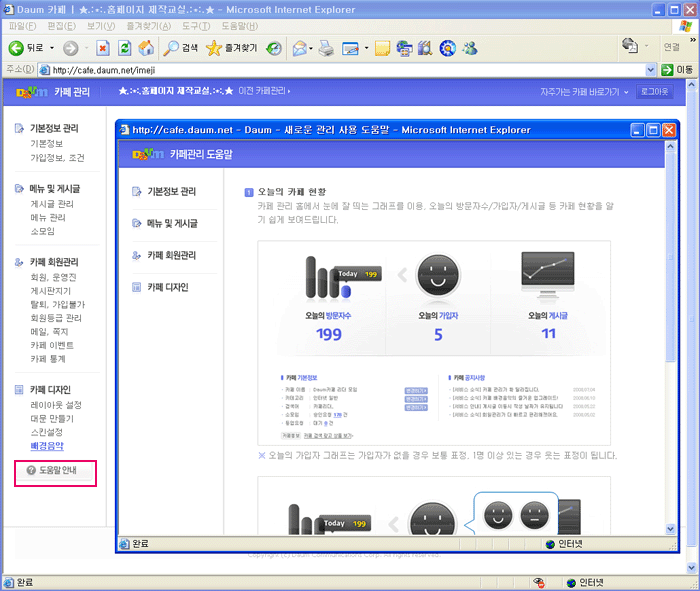Open 탈퇴, 가입불가 in main sidebar
Image resolution: width=700 pixels, height=591 pixels.
(57, 304)
